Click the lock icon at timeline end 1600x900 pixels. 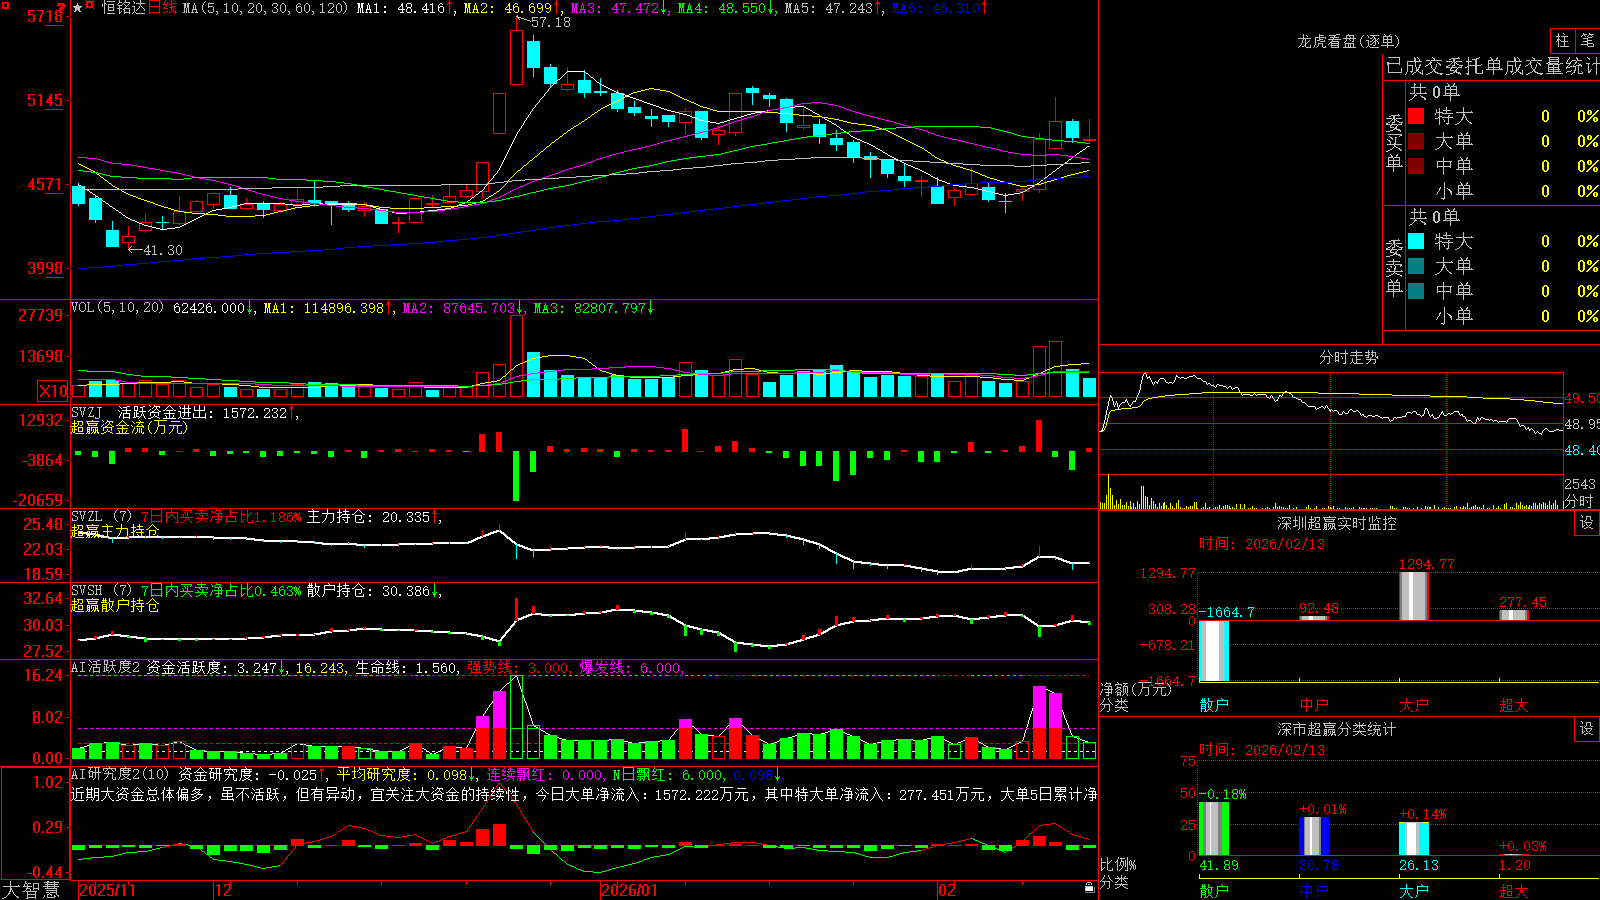pos(1089,888)
